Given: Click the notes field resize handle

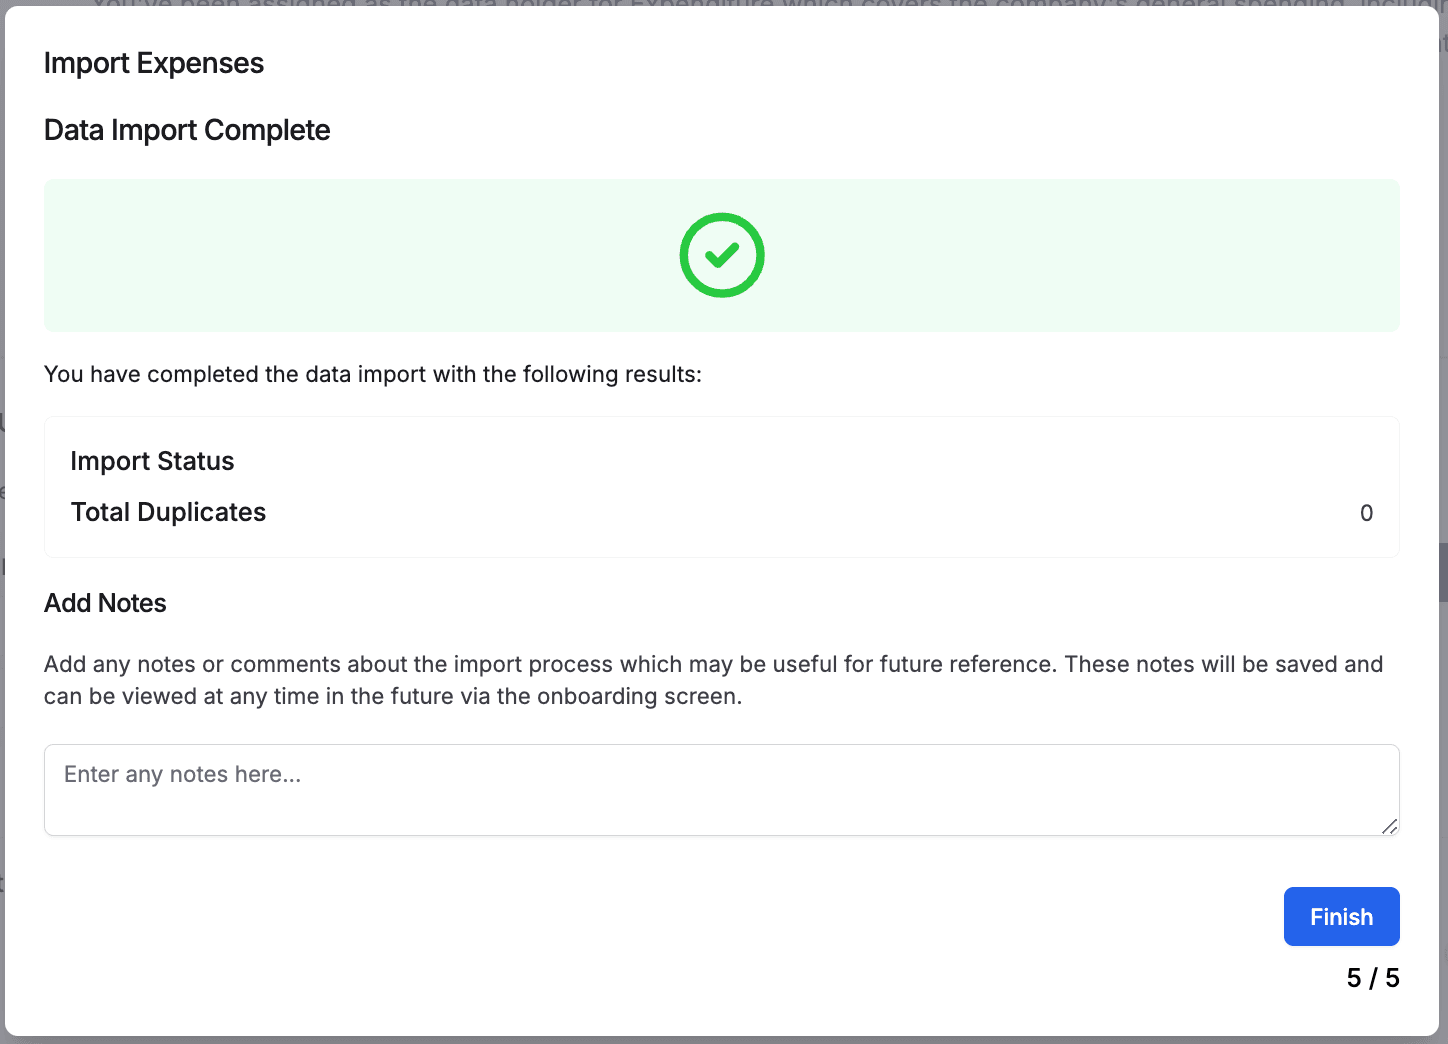Looking at the screenshot, I should coord(1389,826).
